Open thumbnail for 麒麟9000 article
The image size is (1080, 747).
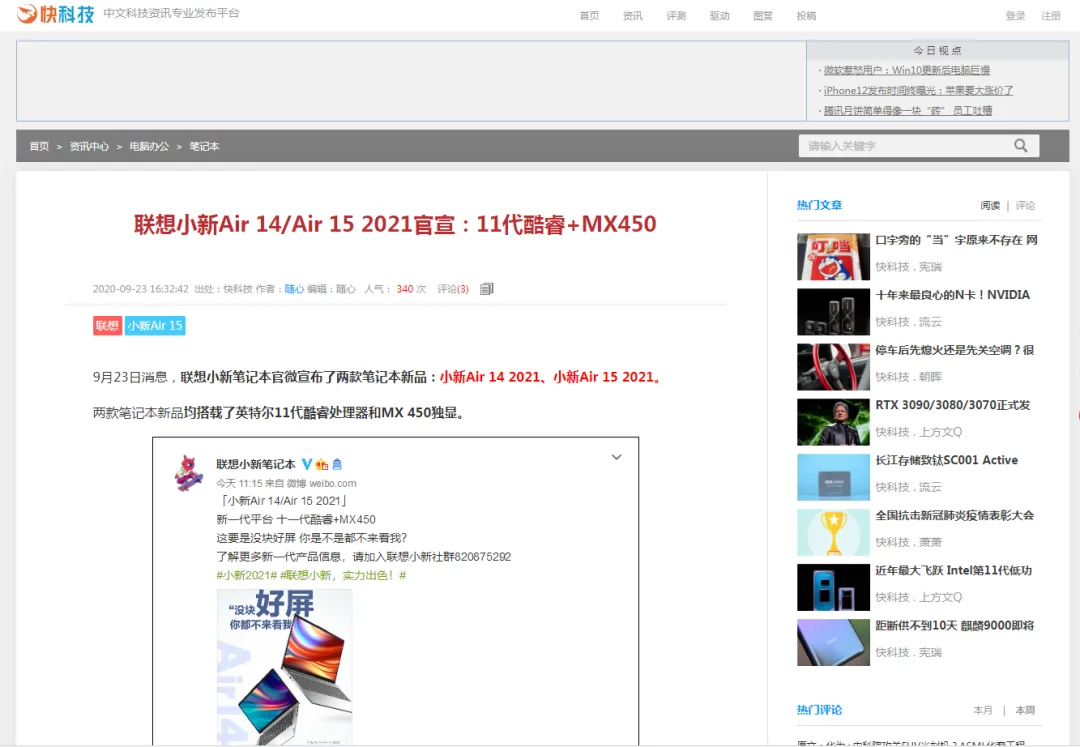833,642
